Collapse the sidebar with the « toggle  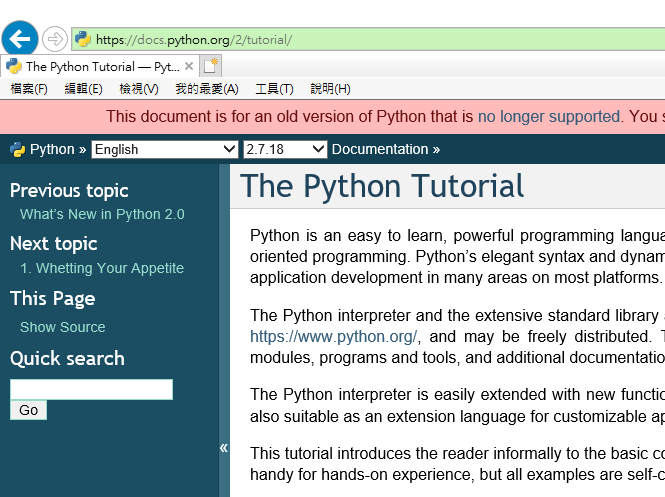pos(224,448)
